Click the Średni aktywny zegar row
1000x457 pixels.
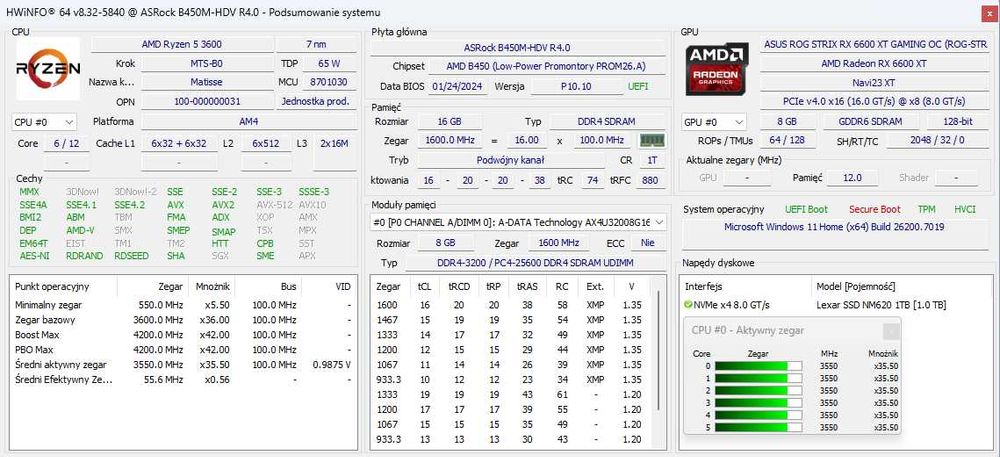(183, 365)
